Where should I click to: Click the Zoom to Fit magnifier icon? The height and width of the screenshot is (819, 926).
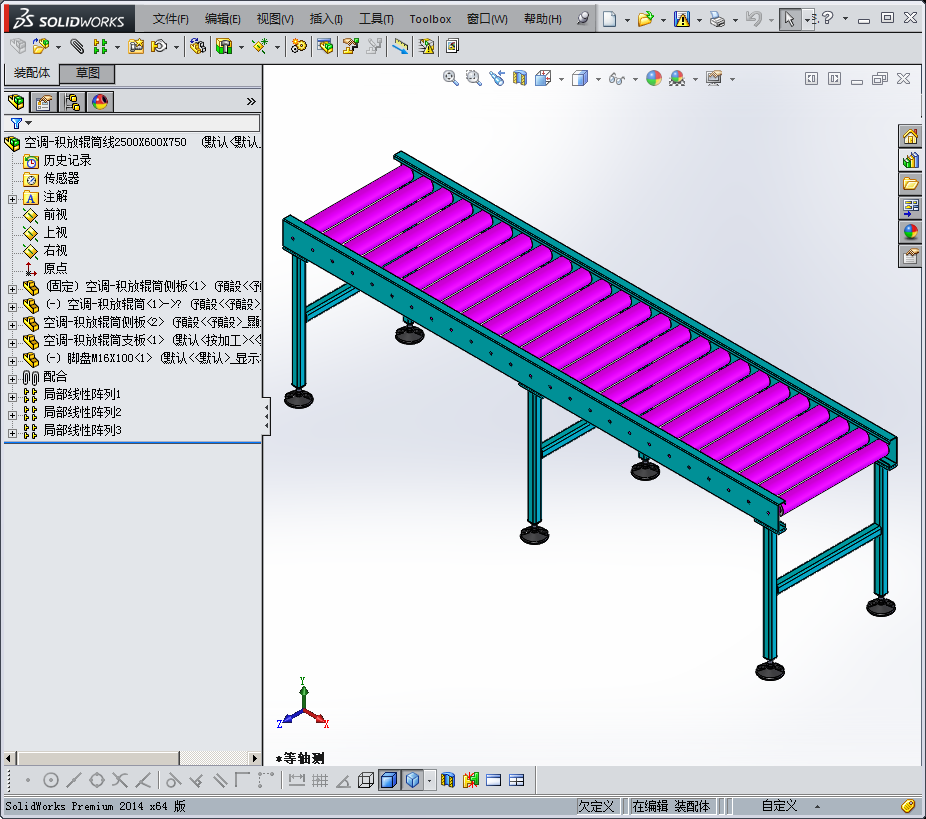(x=451, y=79)
